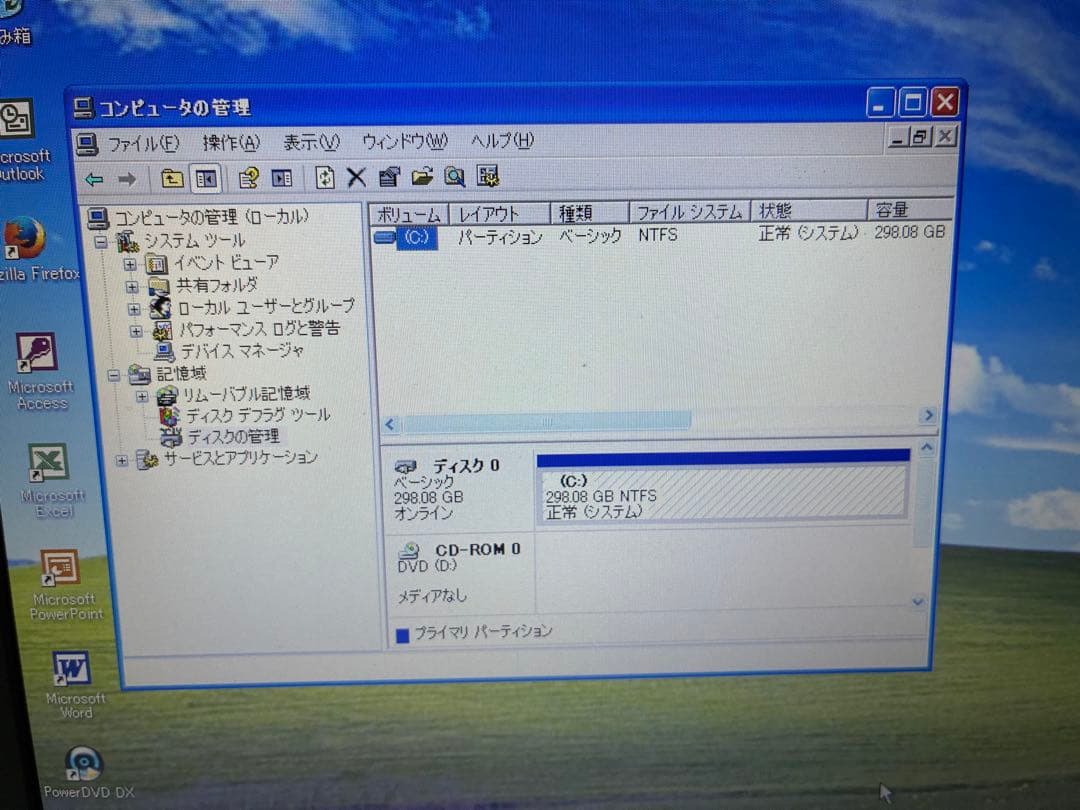Click the Help toolbar icon with question mark
Screen dimensions: 1080x810
click(x=248, y=177)
